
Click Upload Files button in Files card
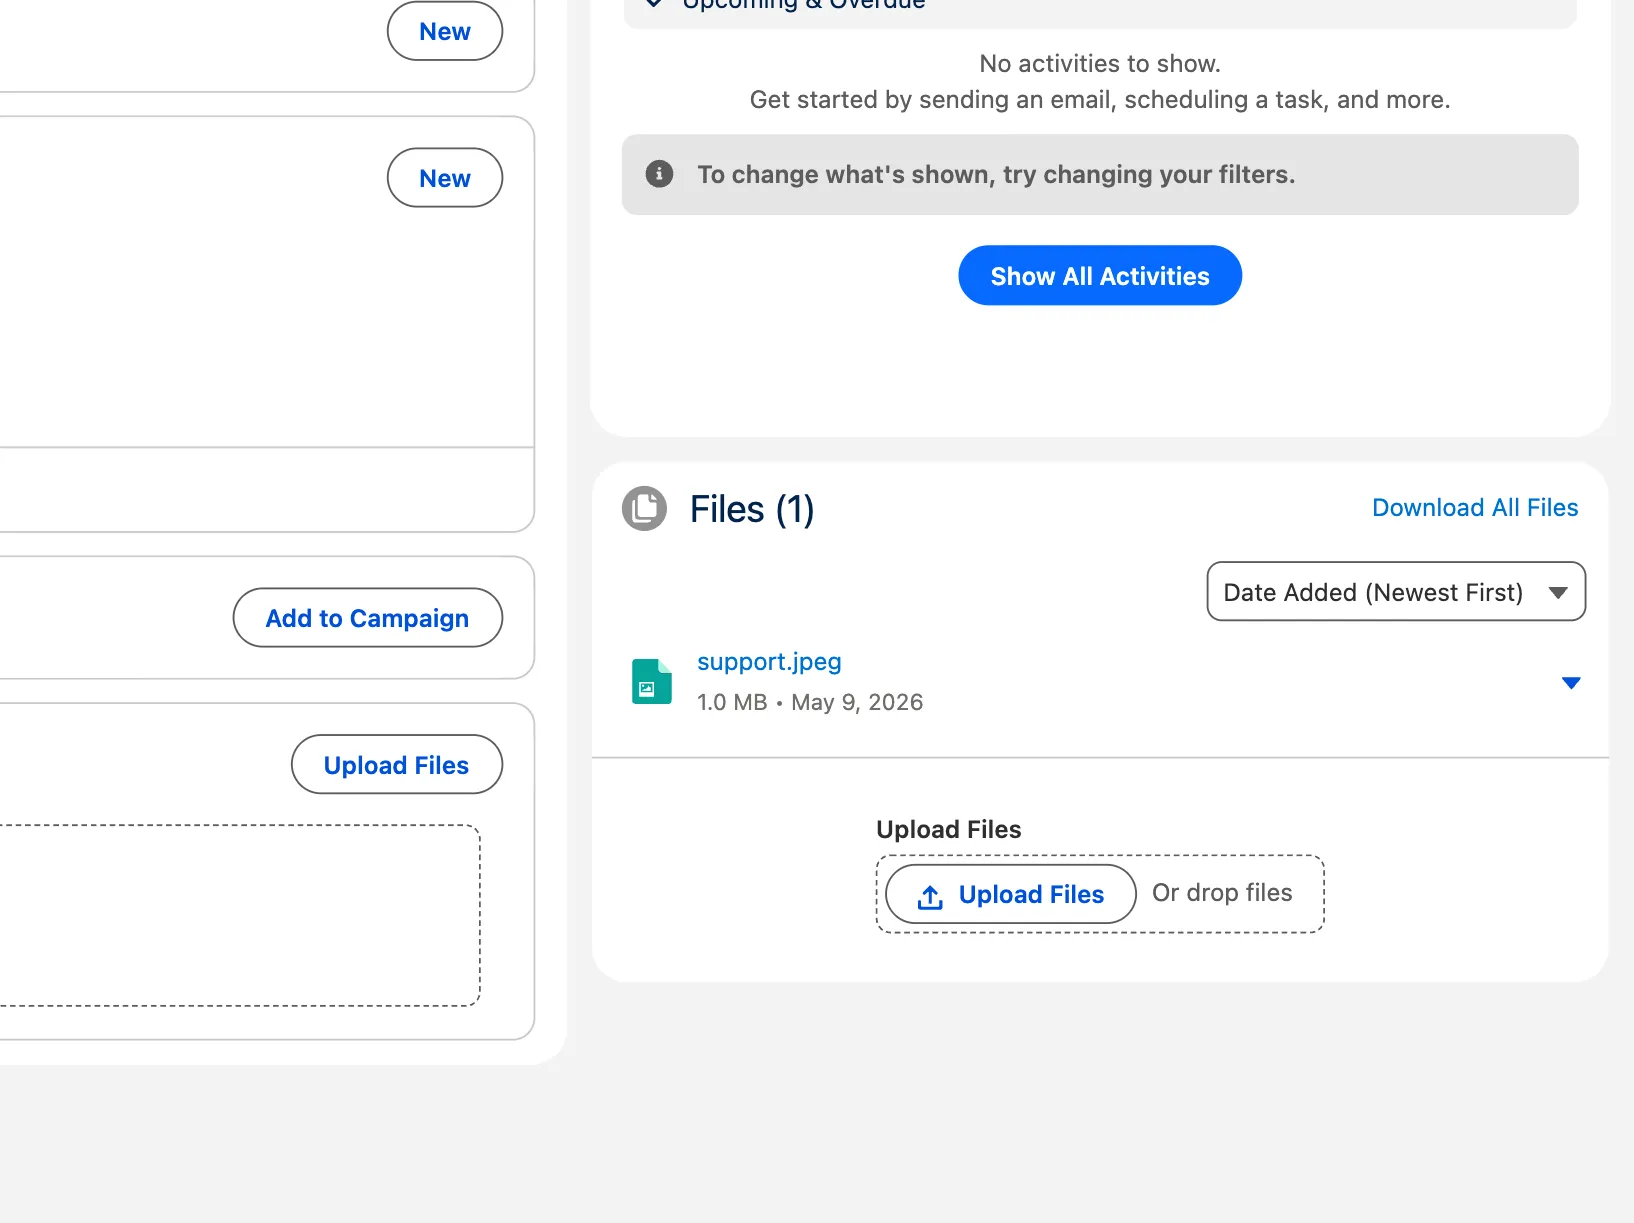click(x=1011, y=894)
